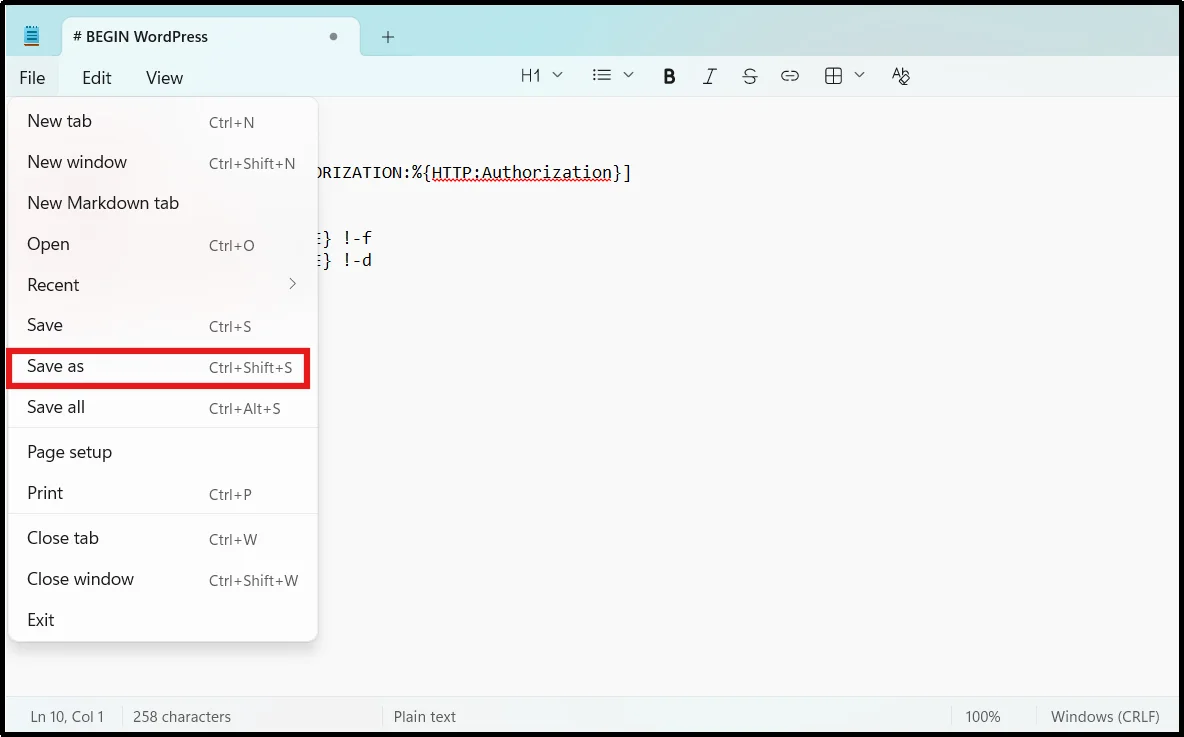Viewport: 1184px width, 737px height.
Task: Choose Save as menu entry
Action: click(x=158, y=368)
